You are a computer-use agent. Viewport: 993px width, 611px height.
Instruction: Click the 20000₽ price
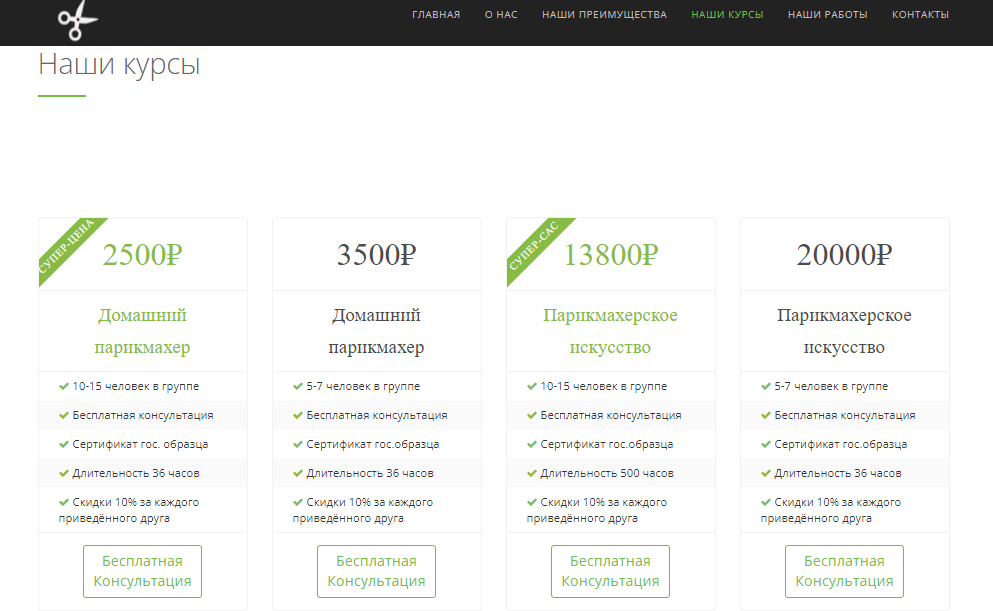pos(844,255)
